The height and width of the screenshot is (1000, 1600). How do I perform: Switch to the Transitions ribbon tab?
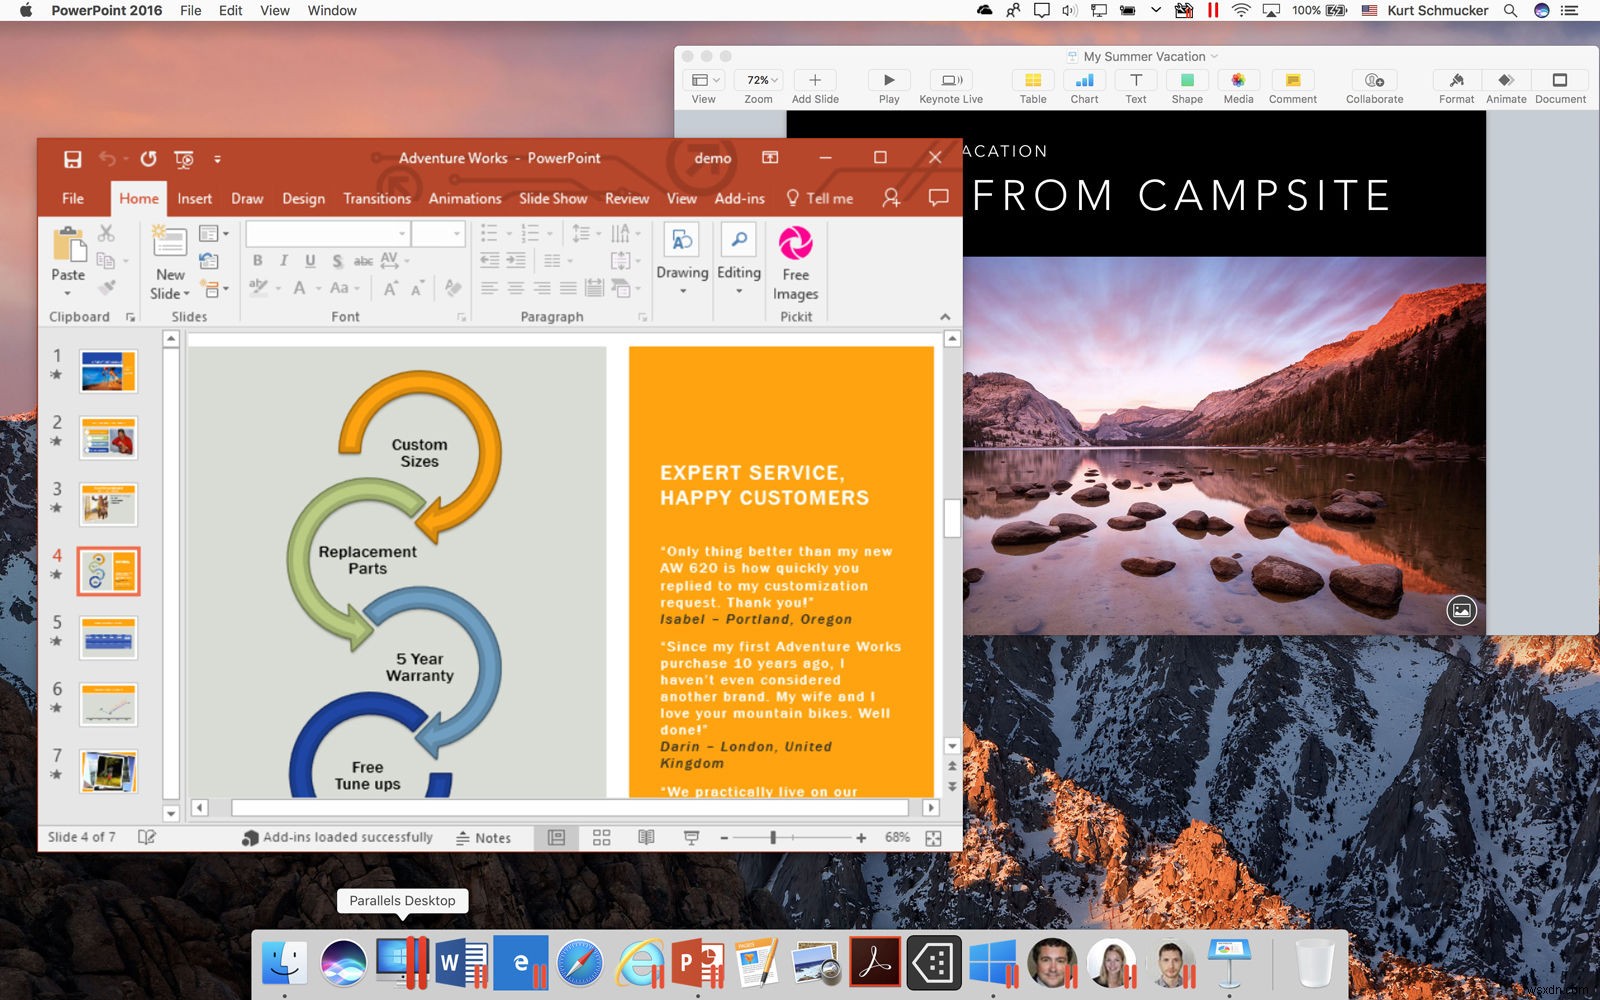(377, 198)
